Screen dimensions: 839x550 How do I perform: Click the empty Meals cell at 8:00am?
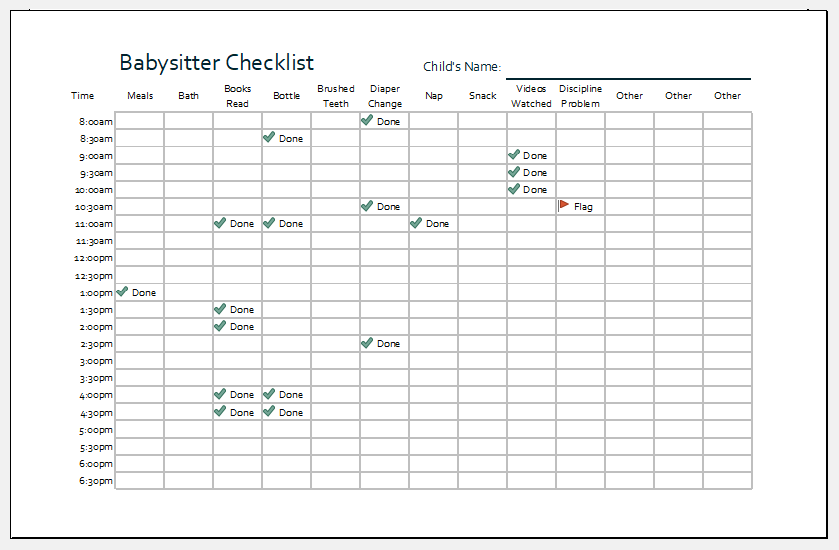tap(140, 121)
